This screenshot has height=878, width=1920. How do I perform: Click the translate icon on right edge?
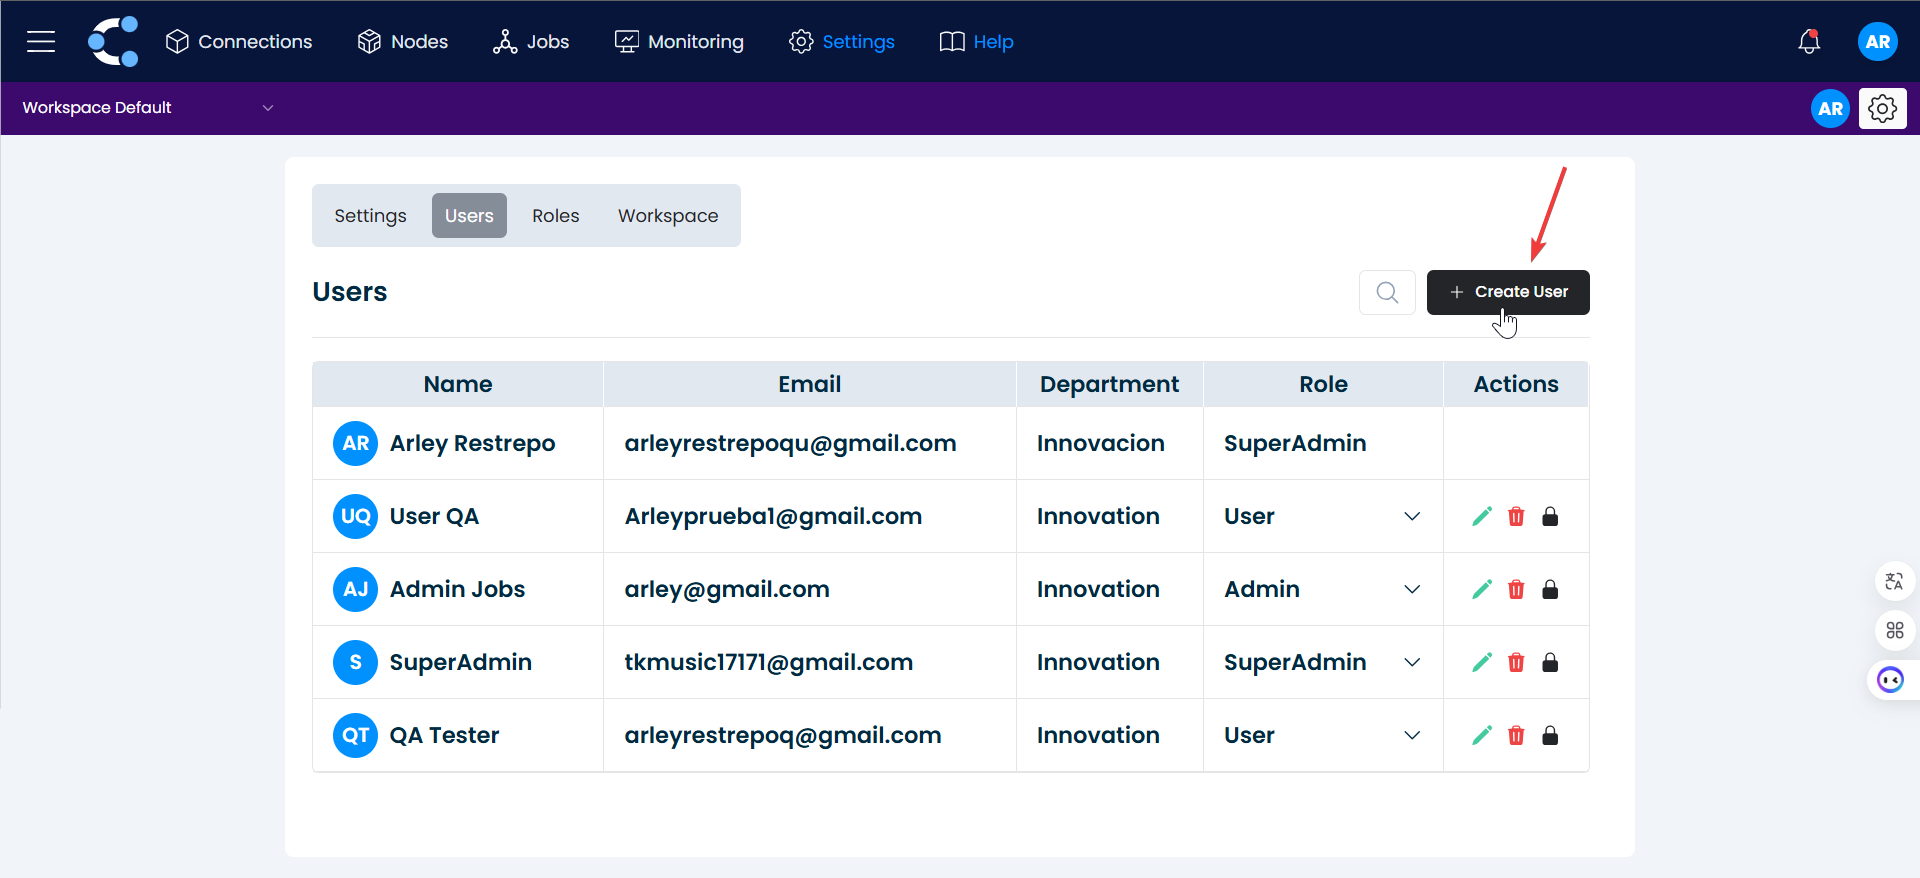(1894, 581)
